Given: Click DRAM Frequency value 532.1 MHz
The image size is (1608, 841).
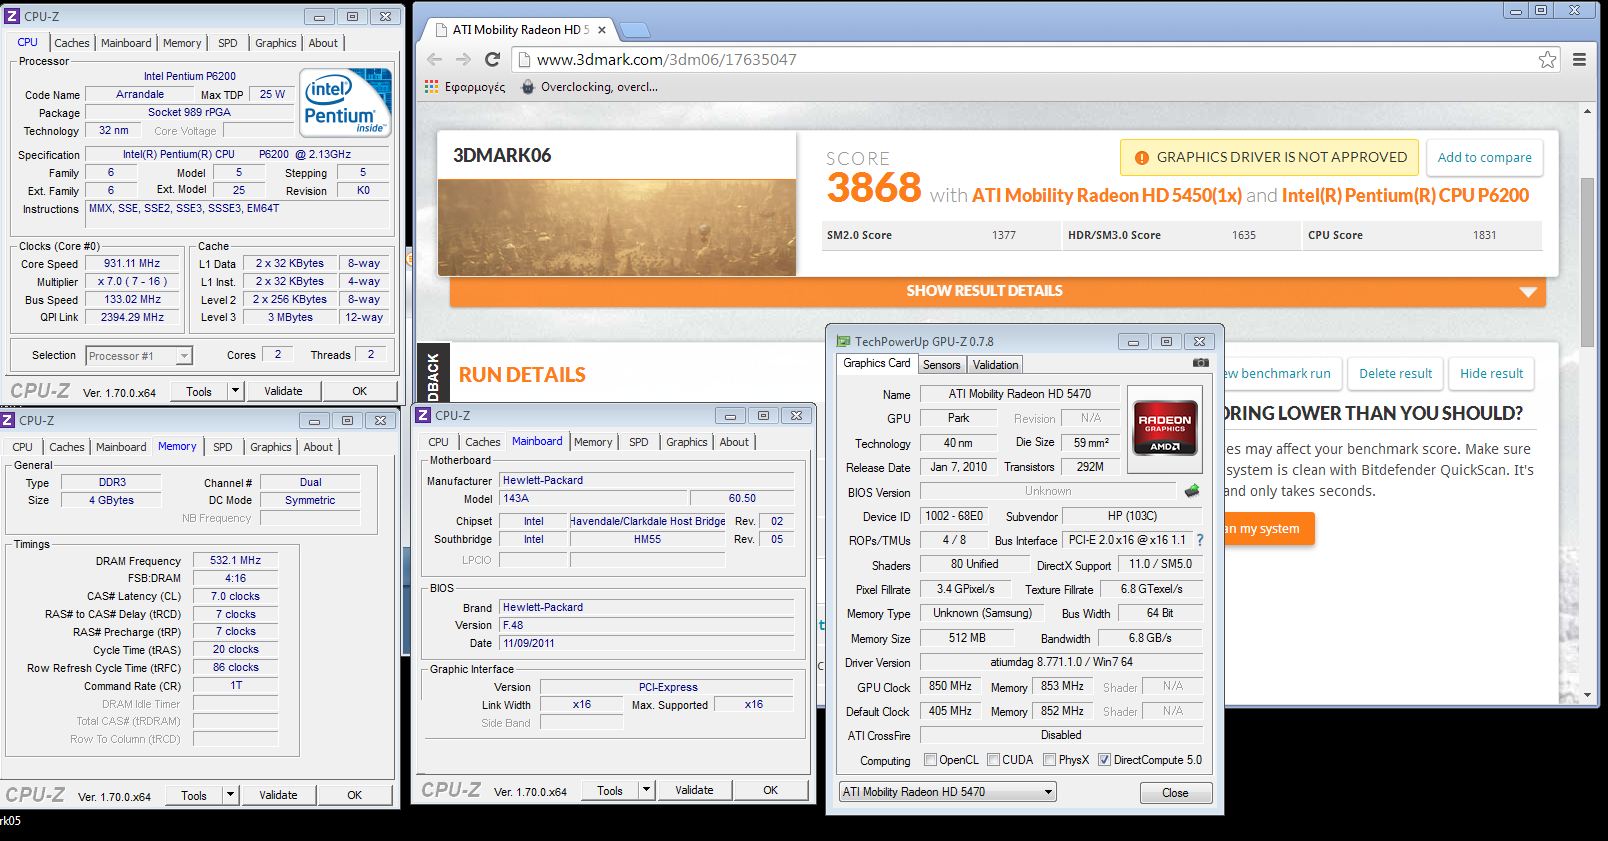Looking at the screenshot, I should [235, 561].
